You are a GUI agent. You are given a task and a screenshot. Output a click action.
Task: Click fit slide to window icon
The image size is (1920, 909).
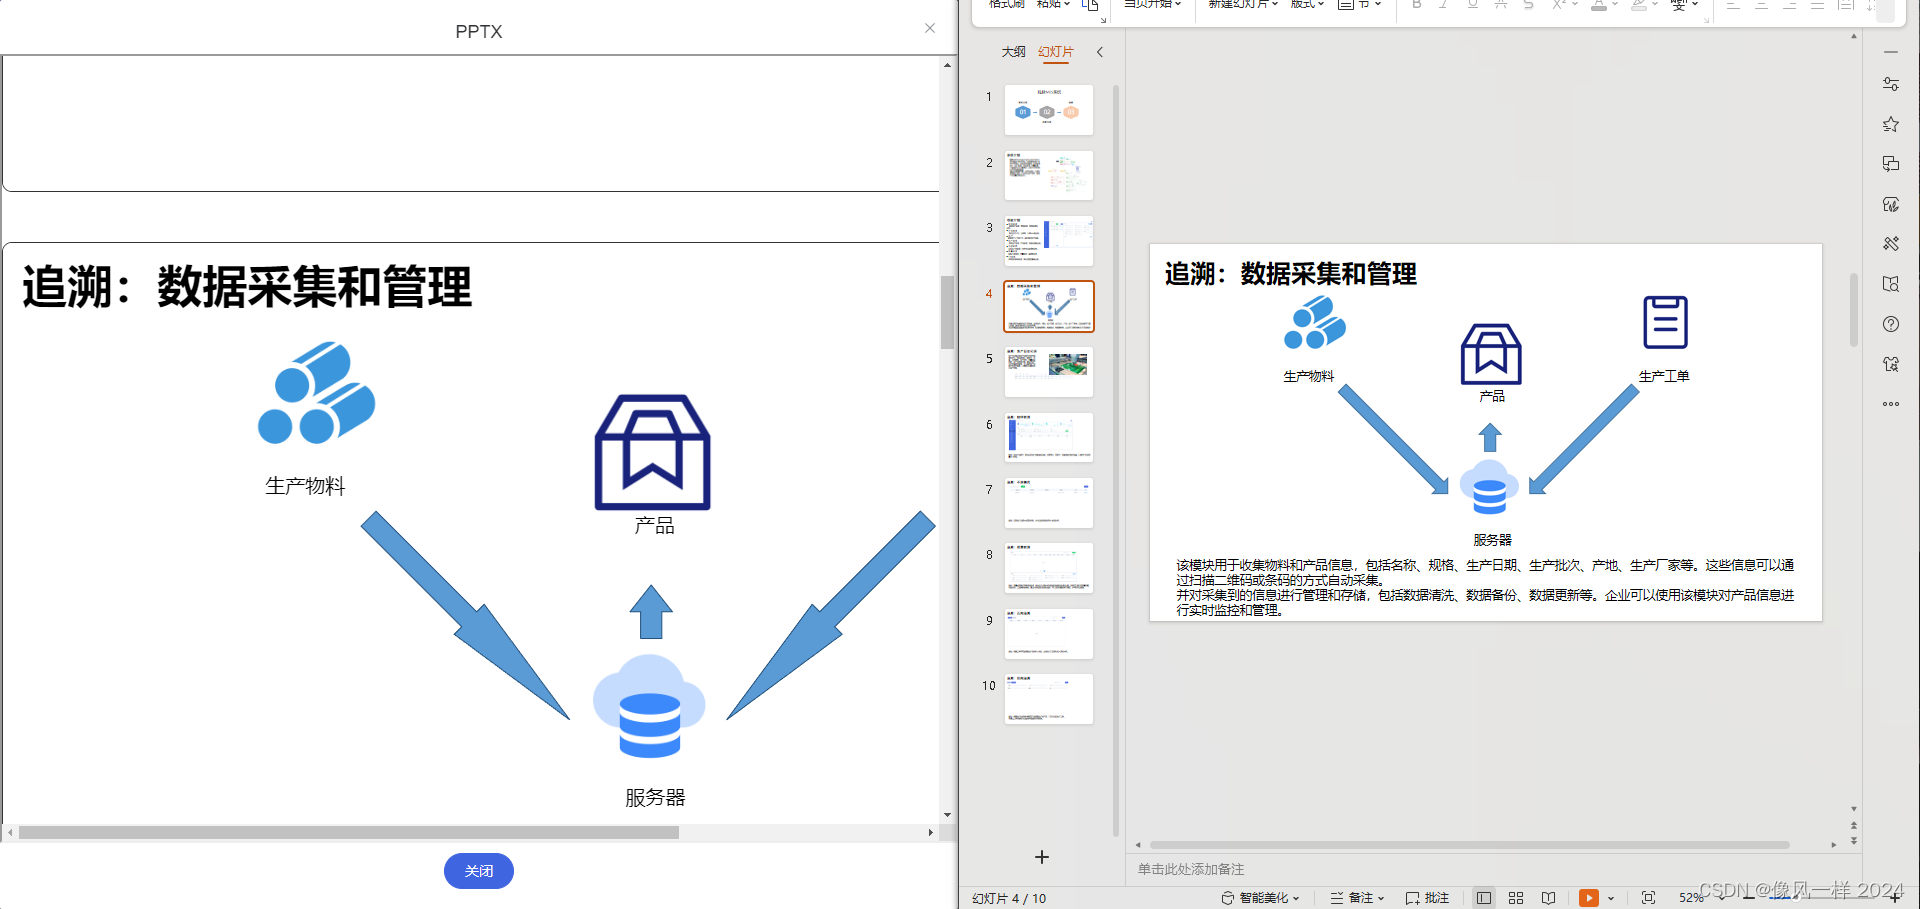point(1649,898)
